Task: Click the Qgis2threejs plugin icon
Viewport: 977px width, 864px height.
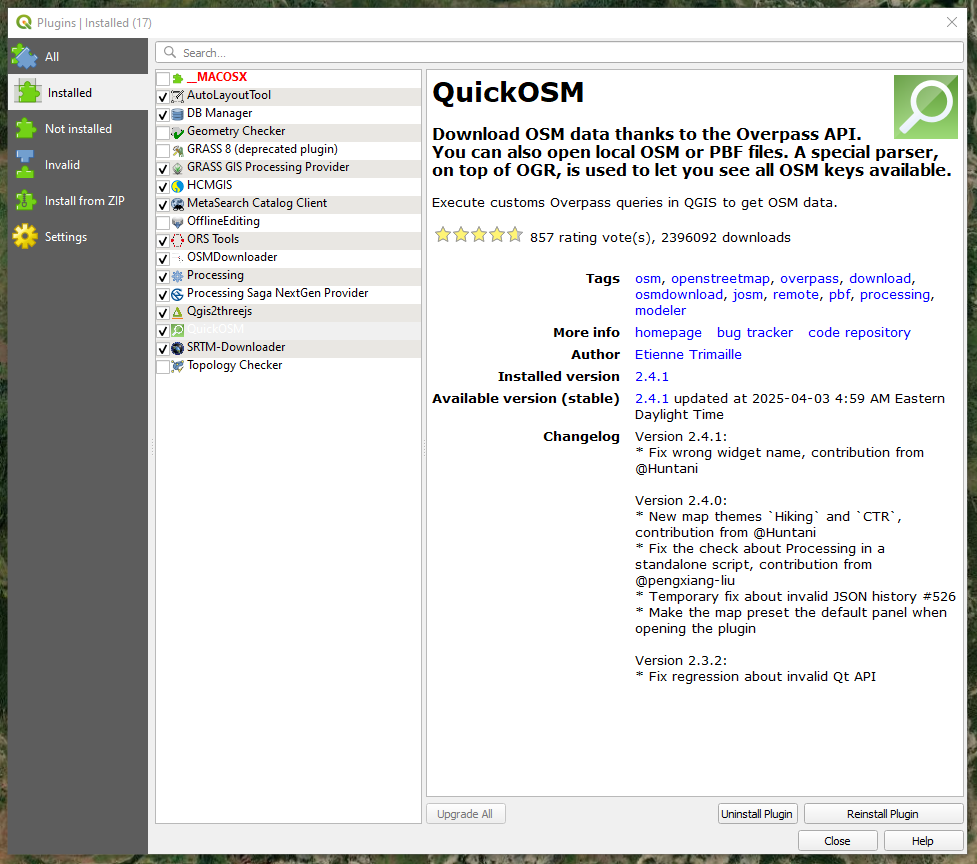Action: point(177,312)
